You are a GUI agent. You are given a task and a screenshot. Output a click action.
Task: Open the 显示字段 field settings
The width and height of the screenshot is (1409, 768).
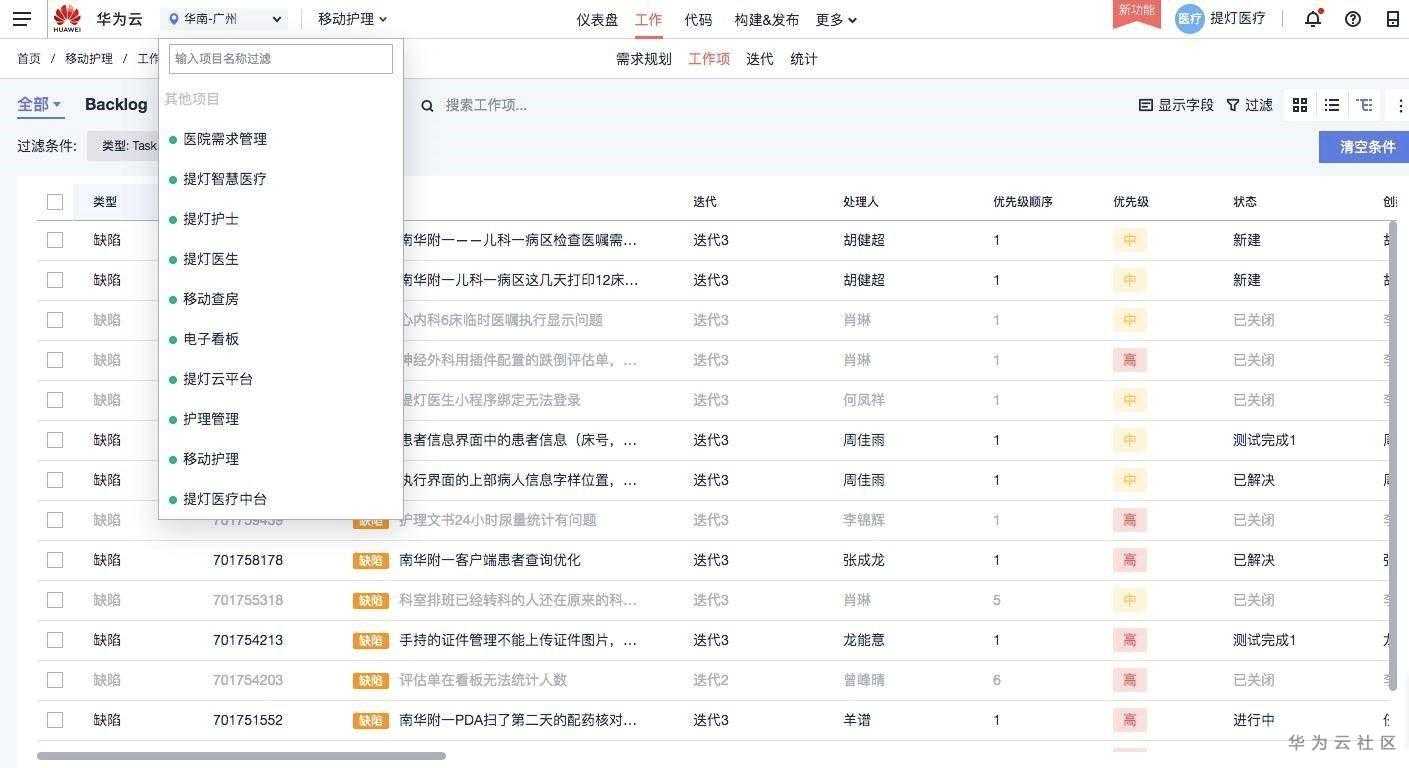pos(1176,105)
